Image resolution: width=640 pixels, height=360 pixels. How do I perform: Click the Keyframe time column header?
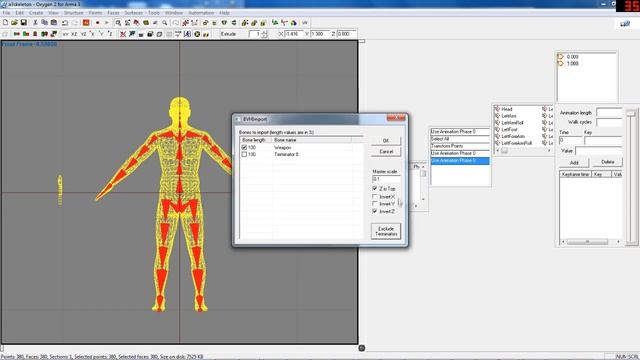click(x=576, y=174)
